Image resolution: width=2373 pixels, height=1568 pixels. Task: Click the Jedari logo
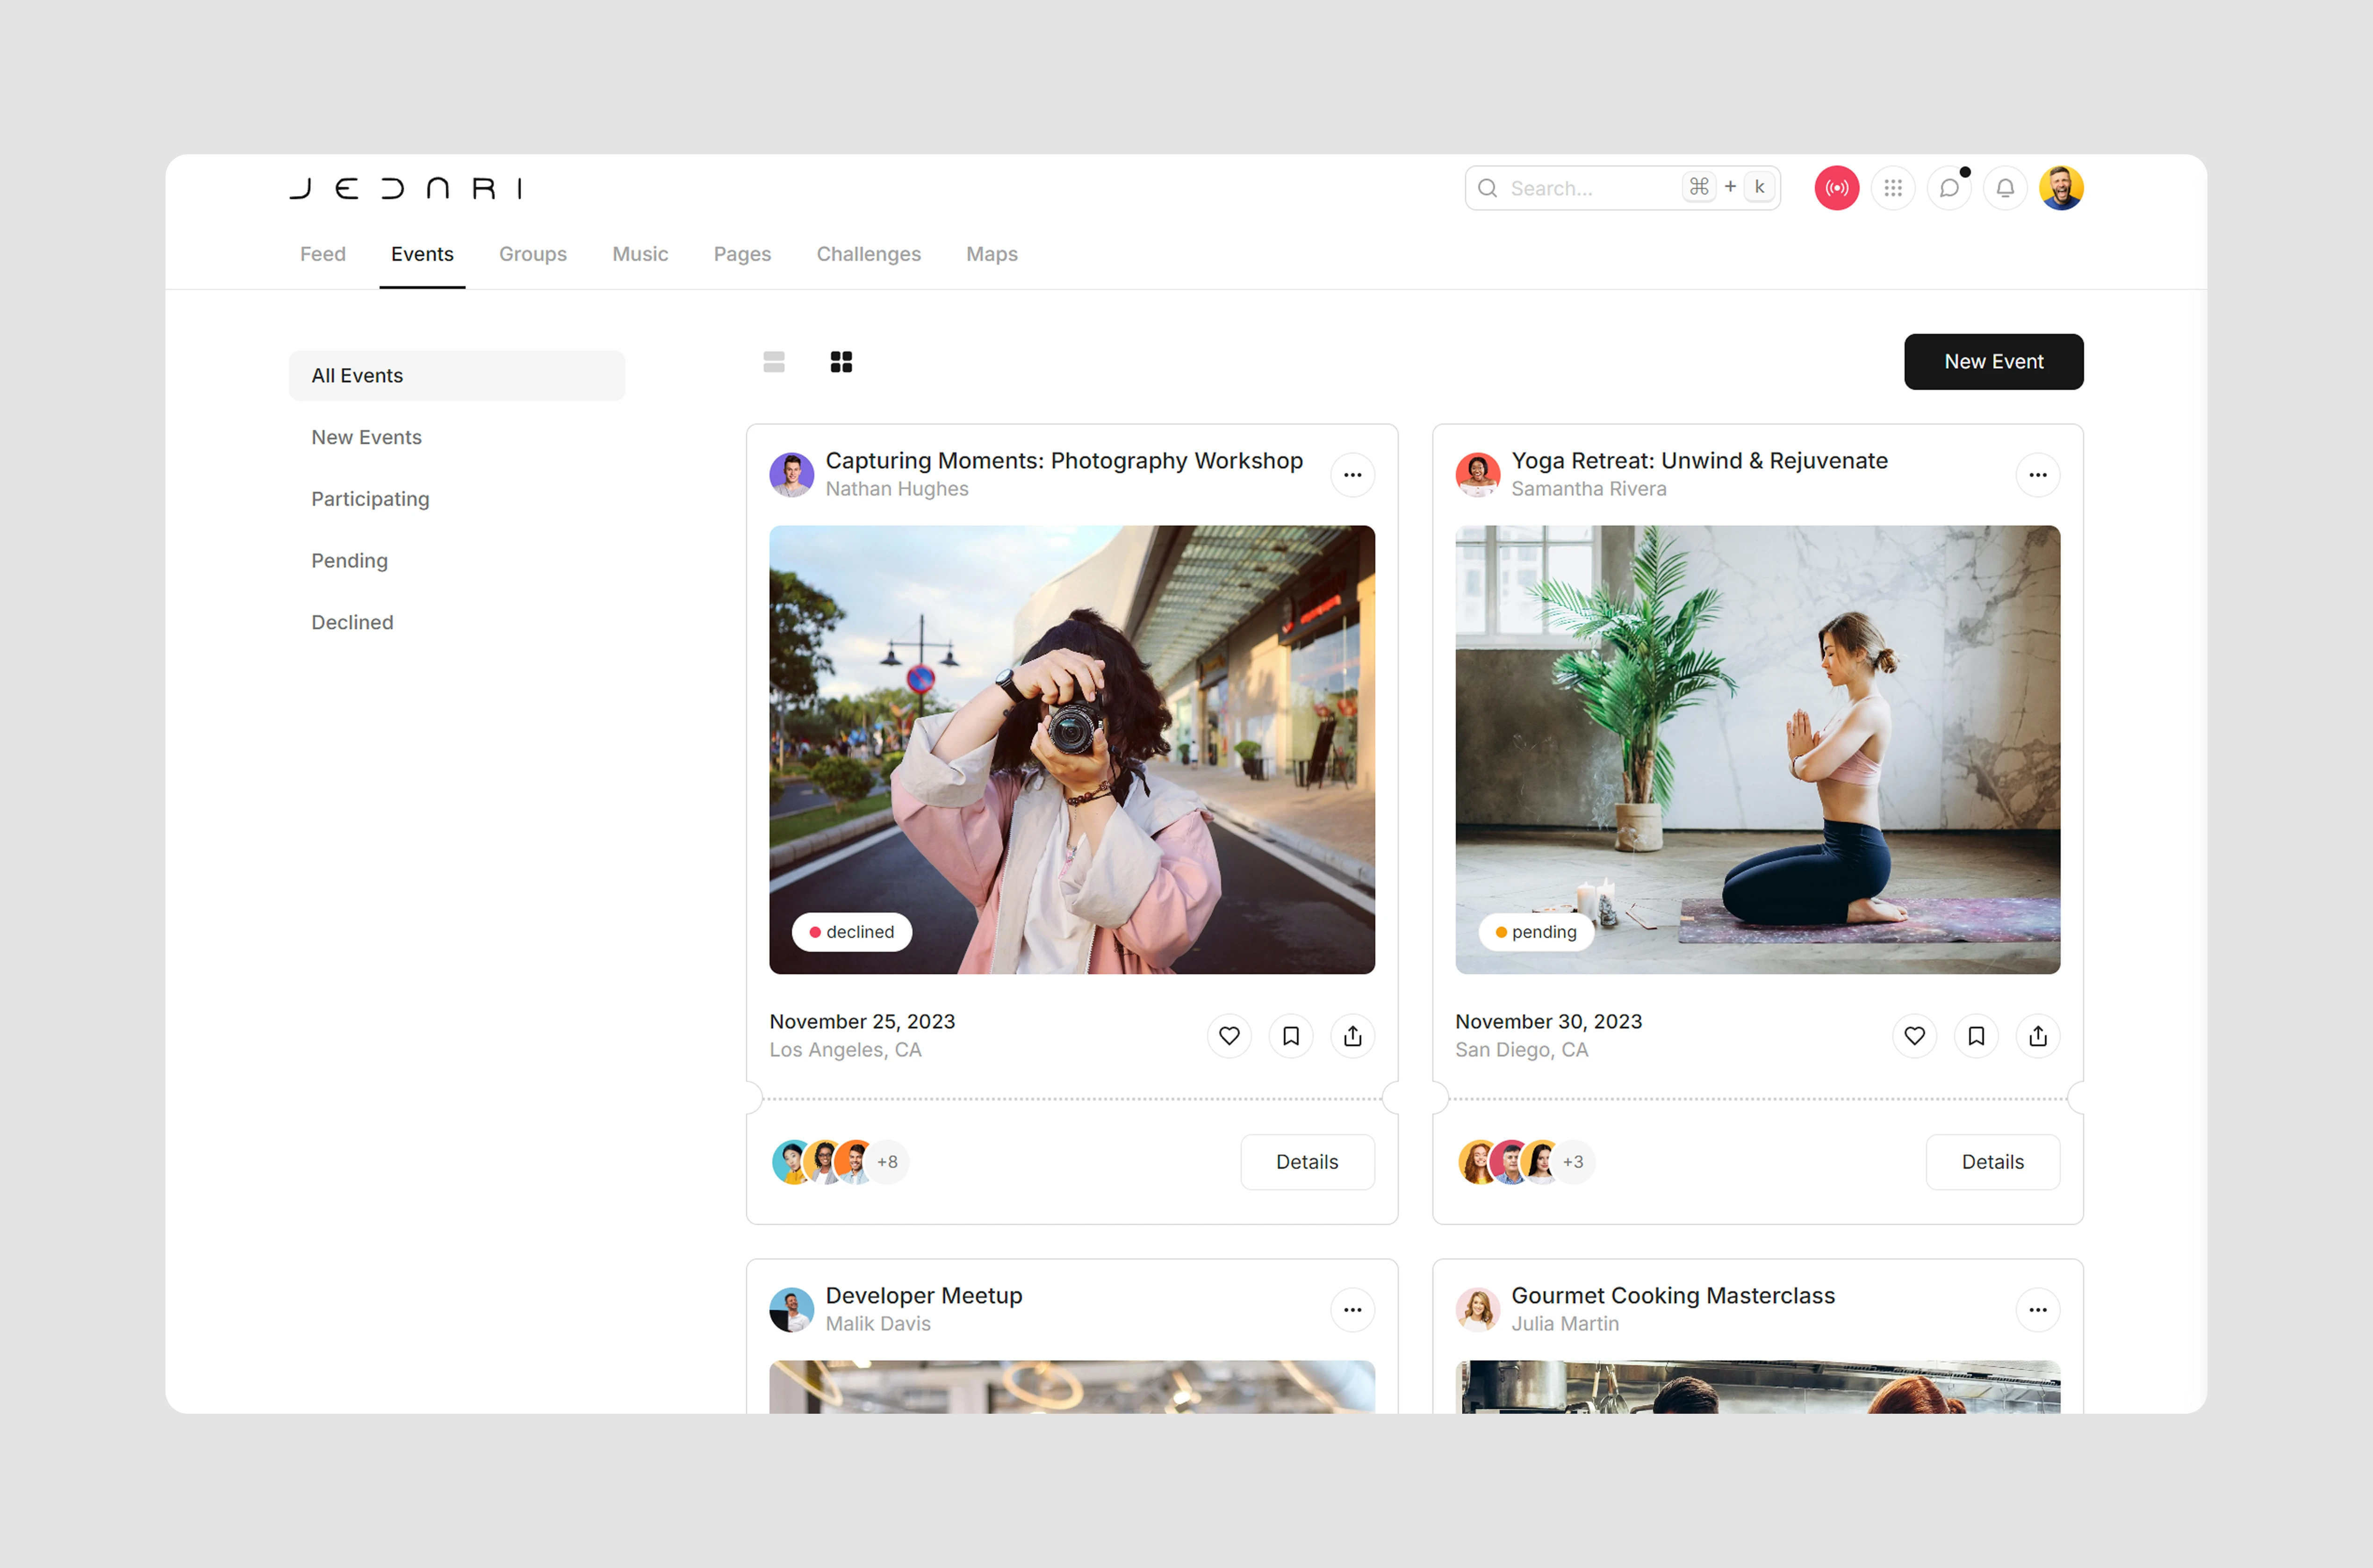[406, 188]
